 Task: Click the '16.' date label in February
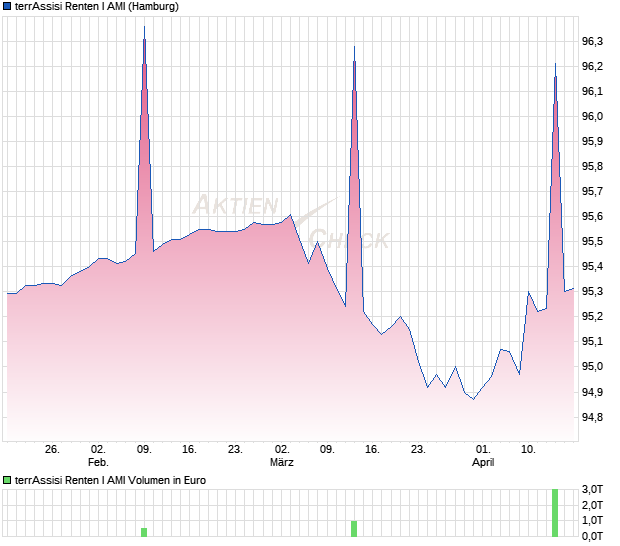pyautogui.click(x=189, y=450)
